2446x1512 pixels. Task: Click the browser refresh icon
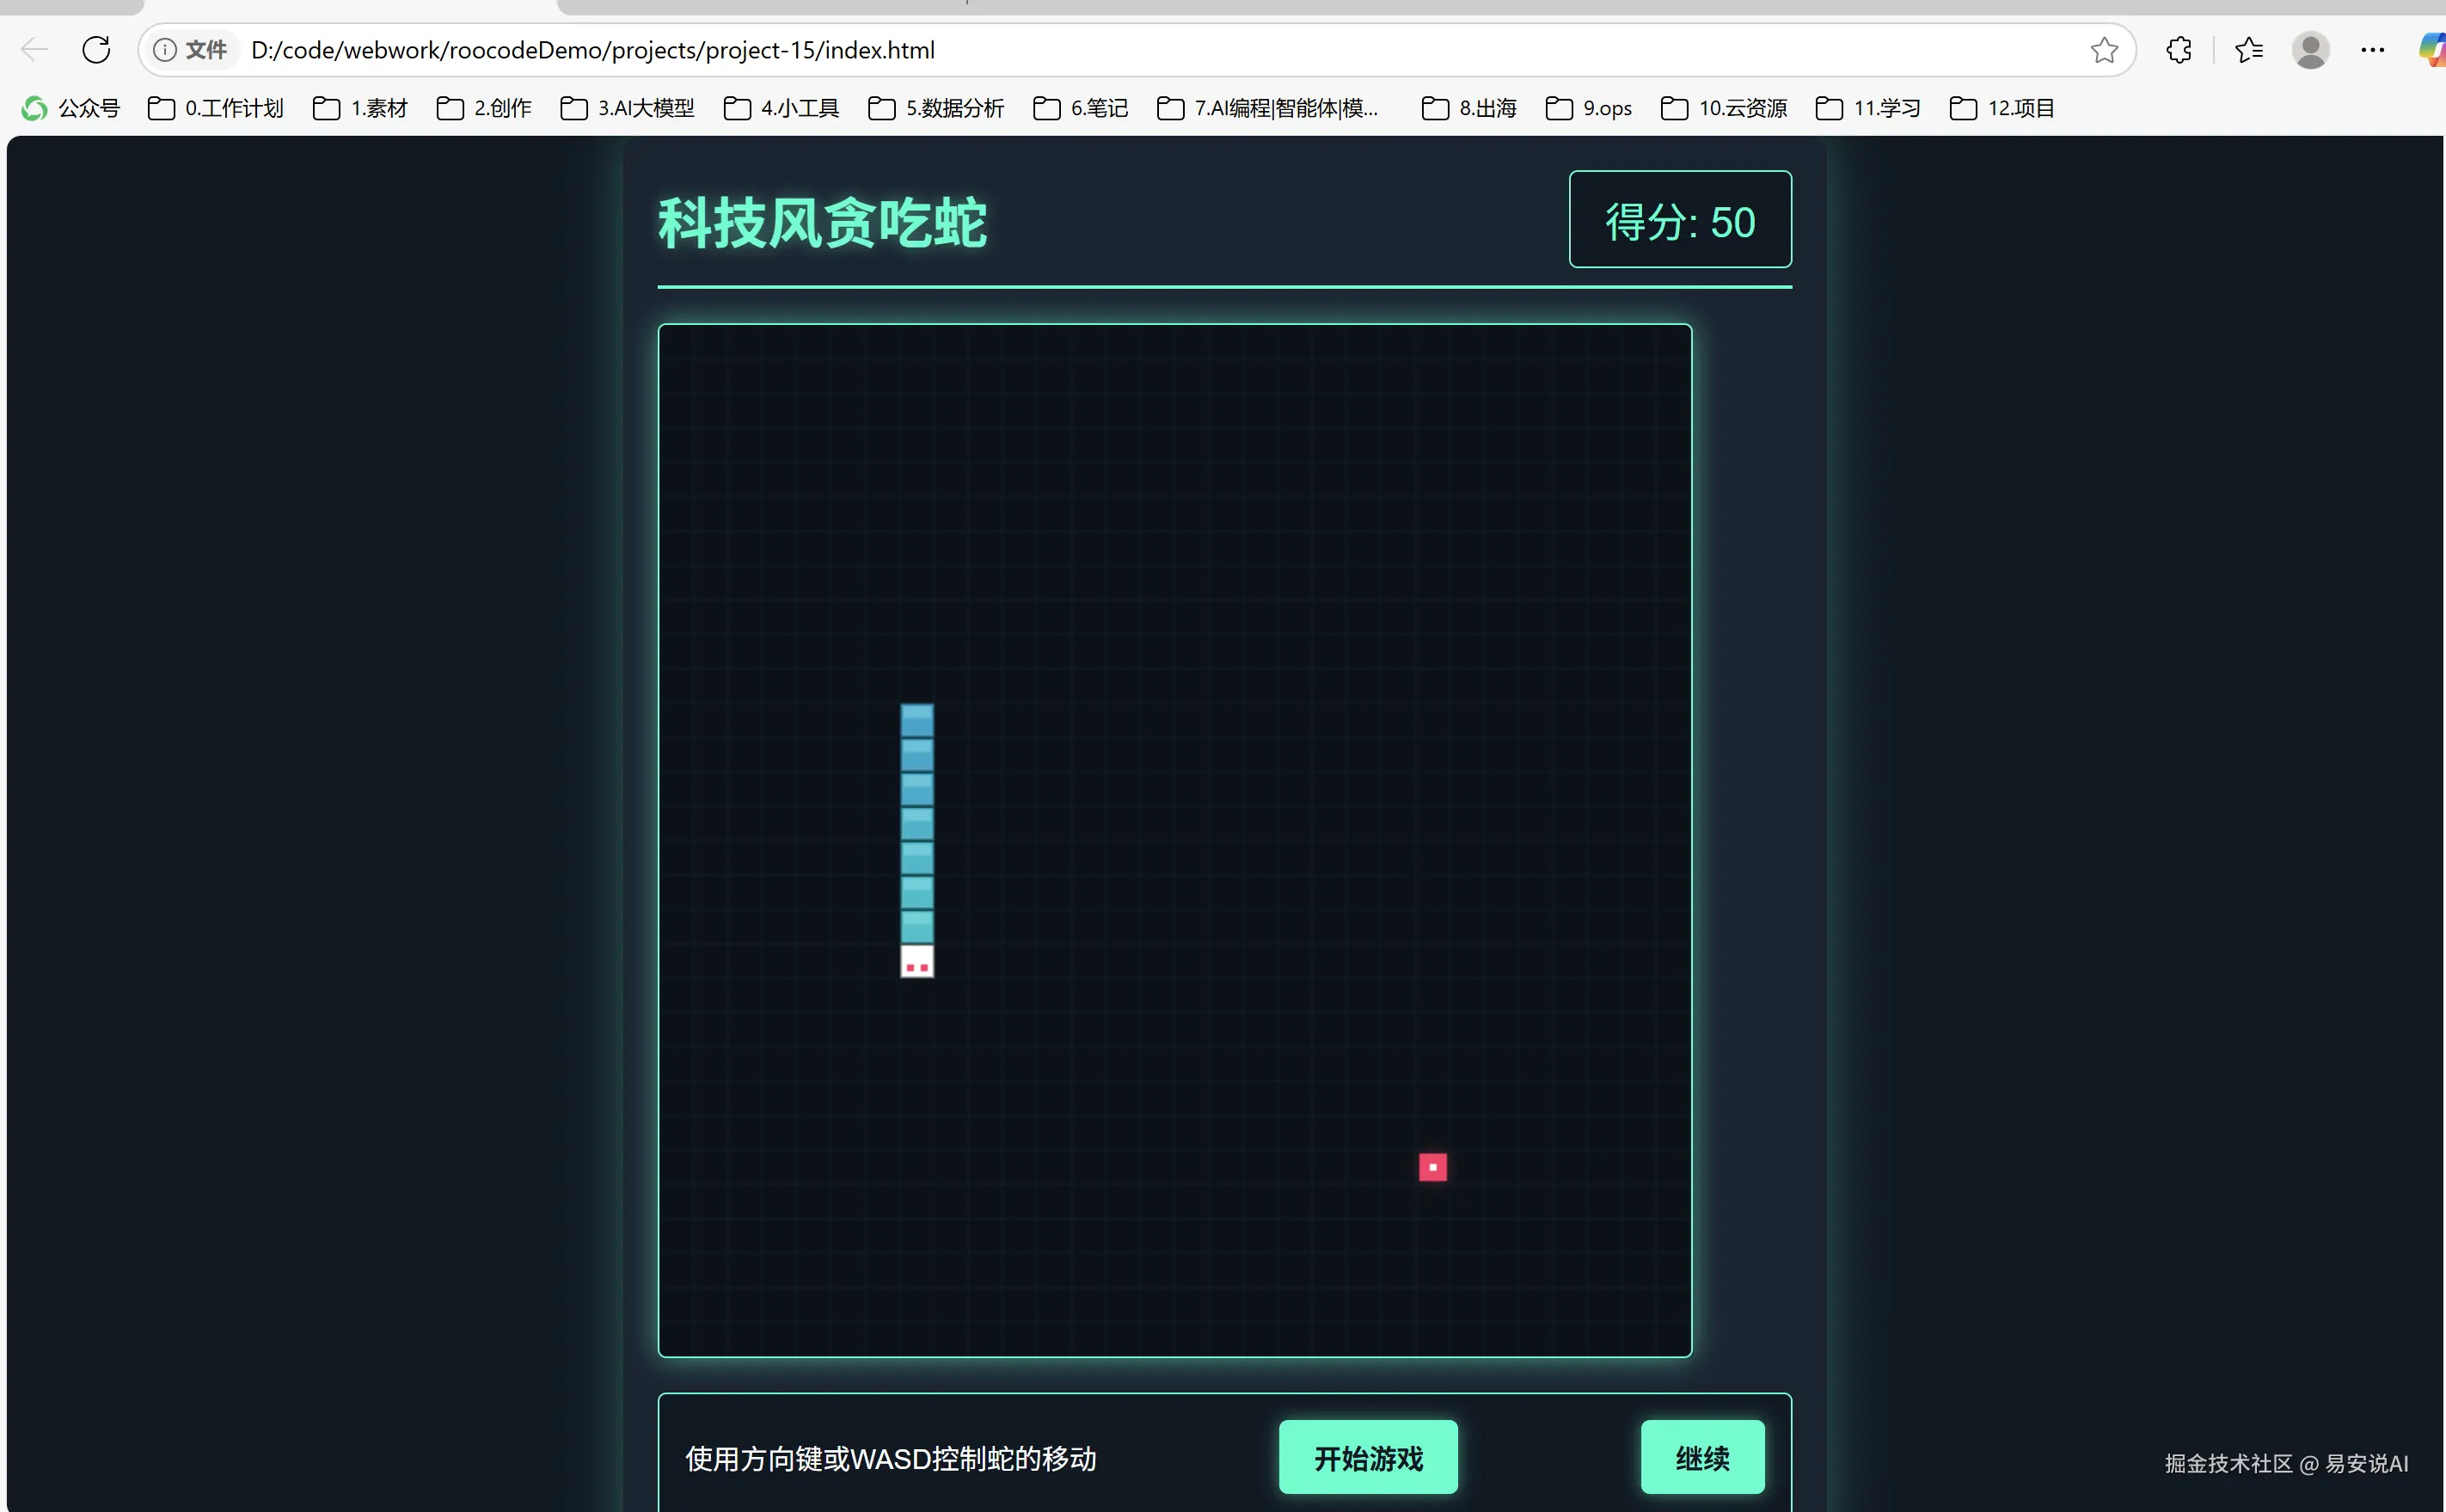[x=96, y=49]
